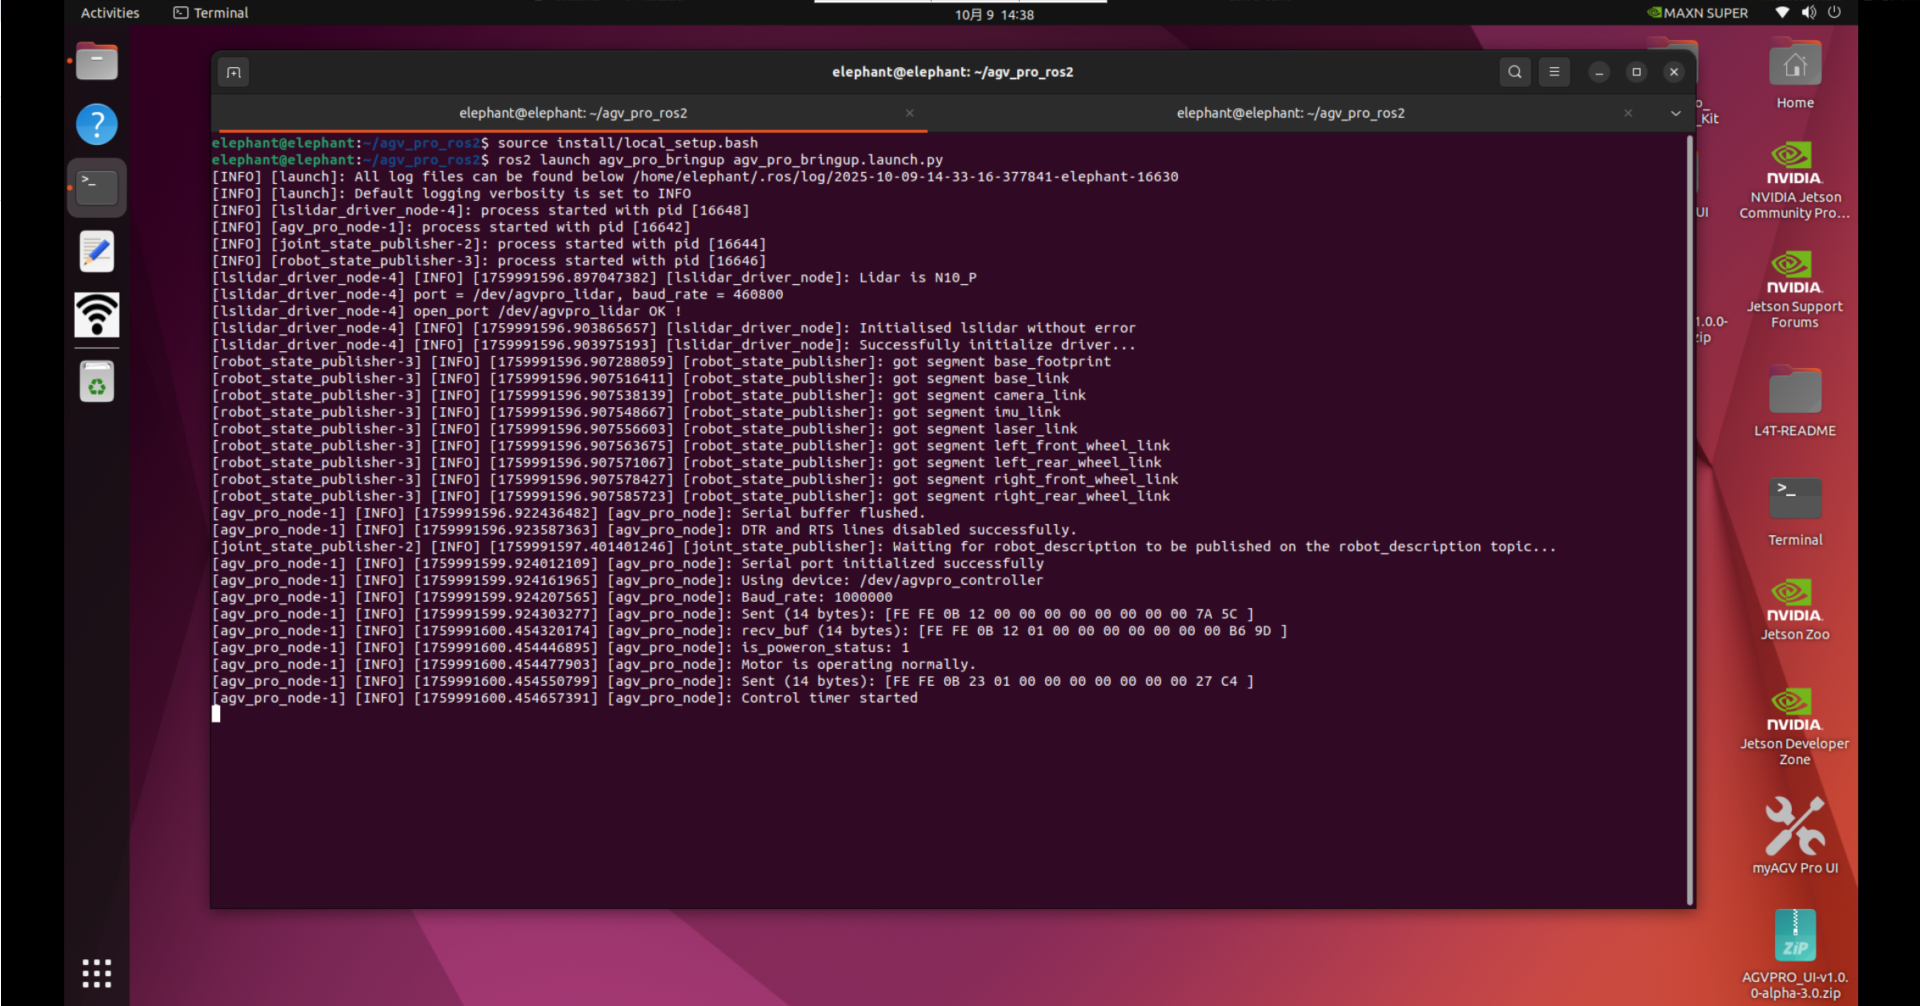1920x1006 pixels.
Task: Open the Terminal app menu in top bar
Action: 211,13
